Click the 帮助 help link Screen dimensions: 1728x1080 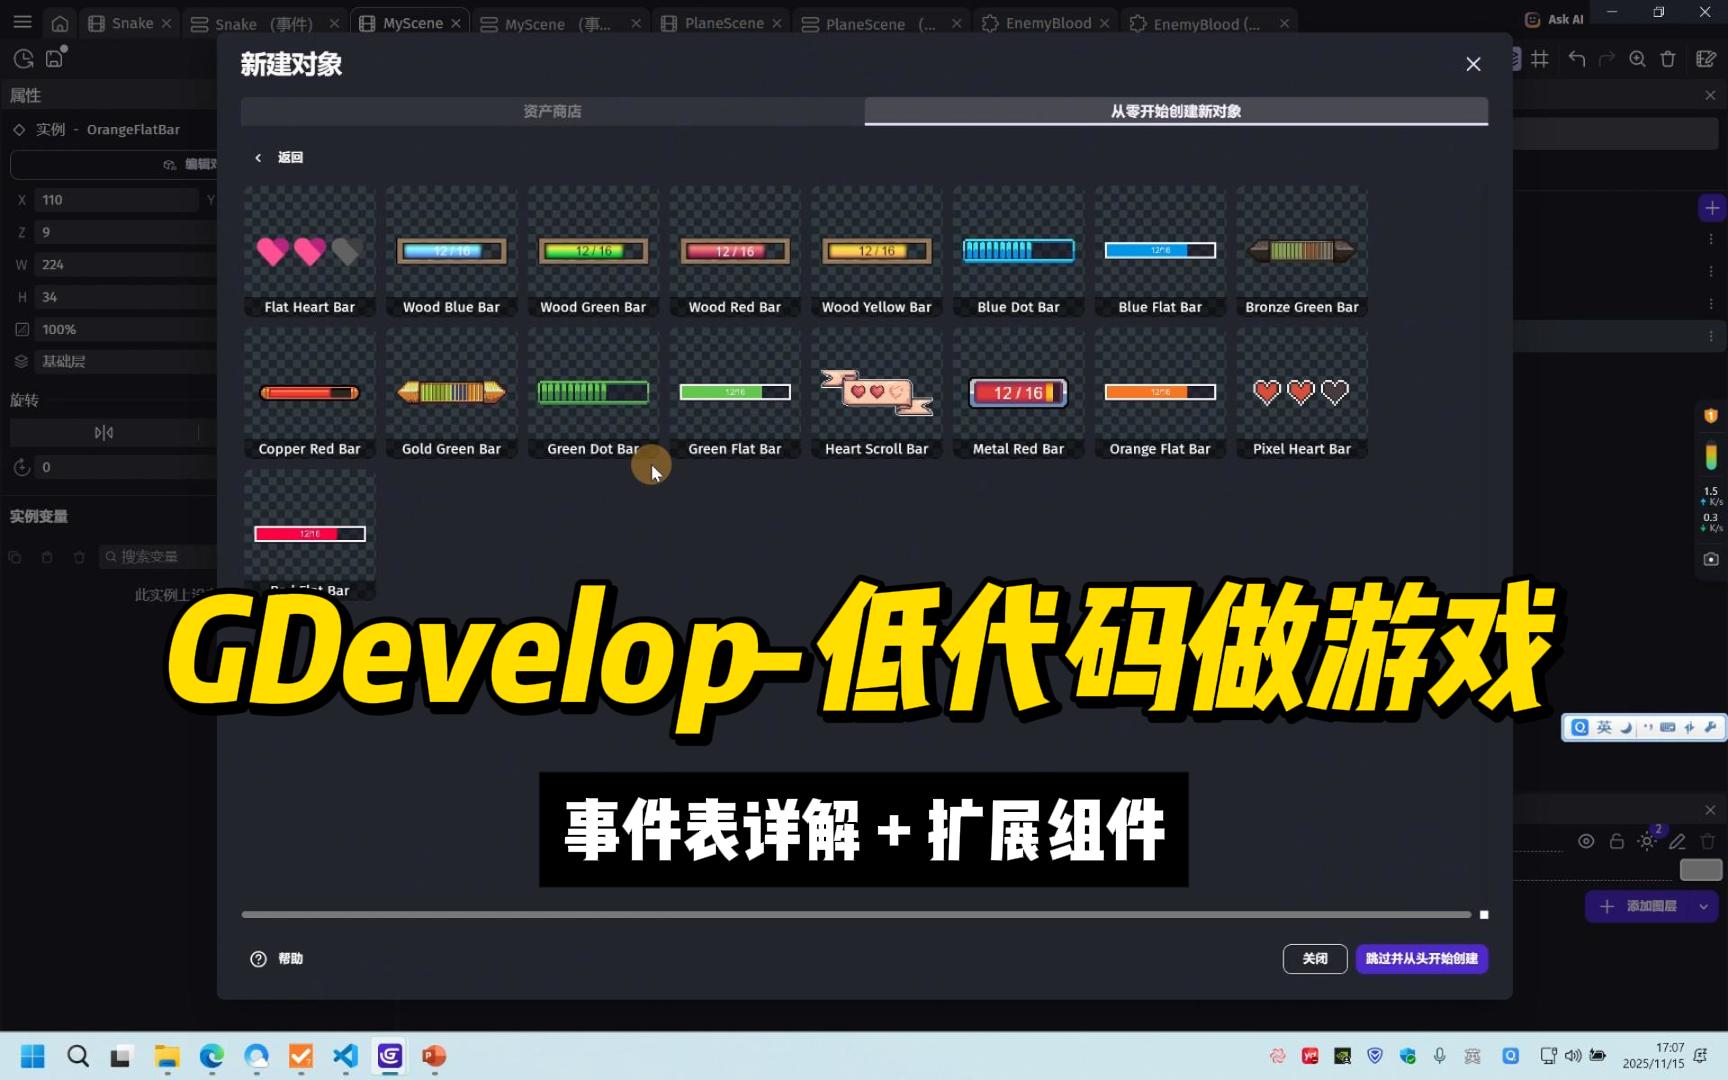pyautogui.click(x=290, y=958)
